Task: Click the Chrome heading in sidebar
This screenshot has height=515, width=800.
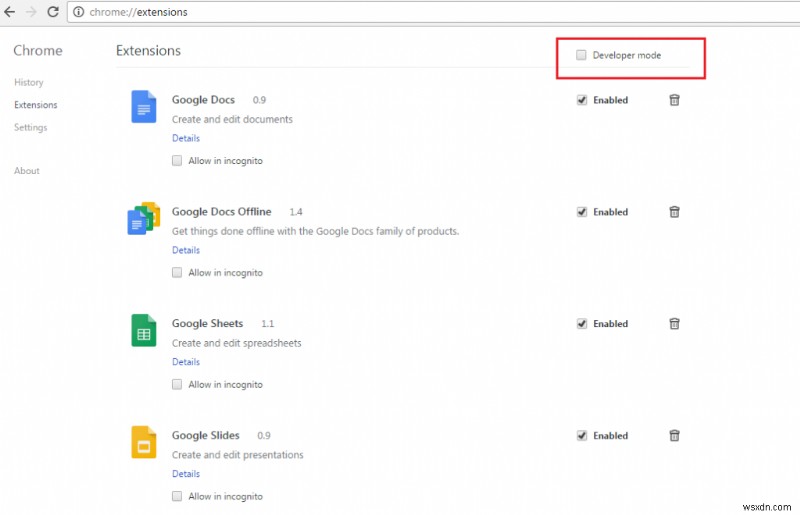Action: tap(38, 51)
